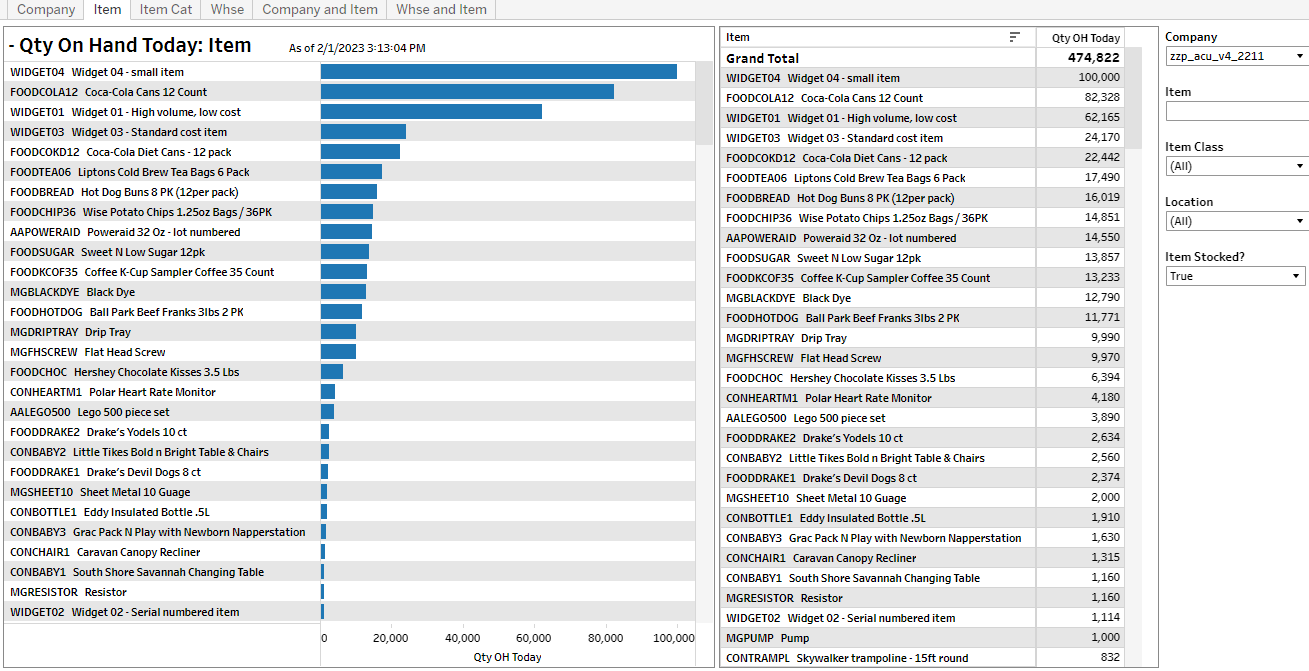Switch to the Whse and Item tab
The height and width of the screenshot is (671, 1309).
pyautogui.click(x=441, y=9)
